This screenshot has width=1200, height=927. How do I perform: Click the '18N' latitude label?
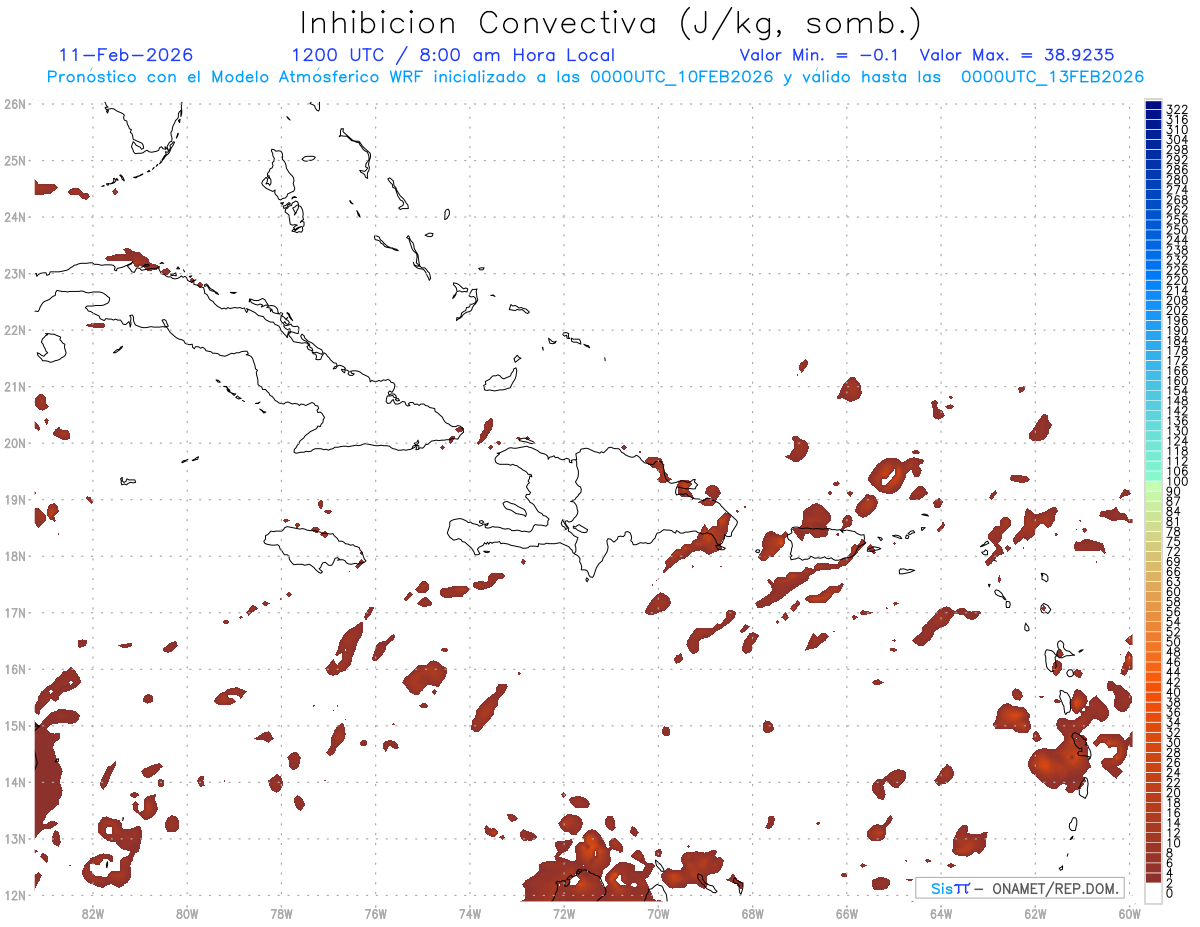pyautogui.click(x=14, y=556)
